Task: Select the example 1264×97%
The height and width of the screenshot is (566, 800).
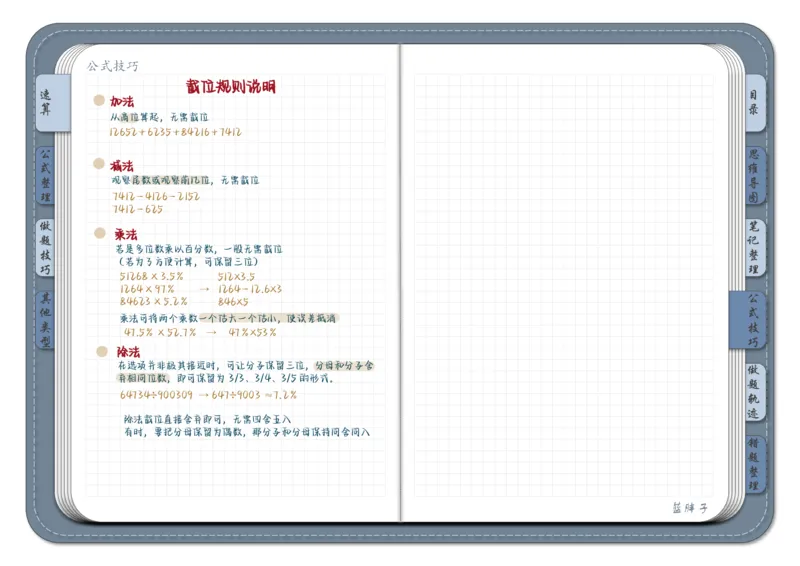Action: click(x=147, y=289)
